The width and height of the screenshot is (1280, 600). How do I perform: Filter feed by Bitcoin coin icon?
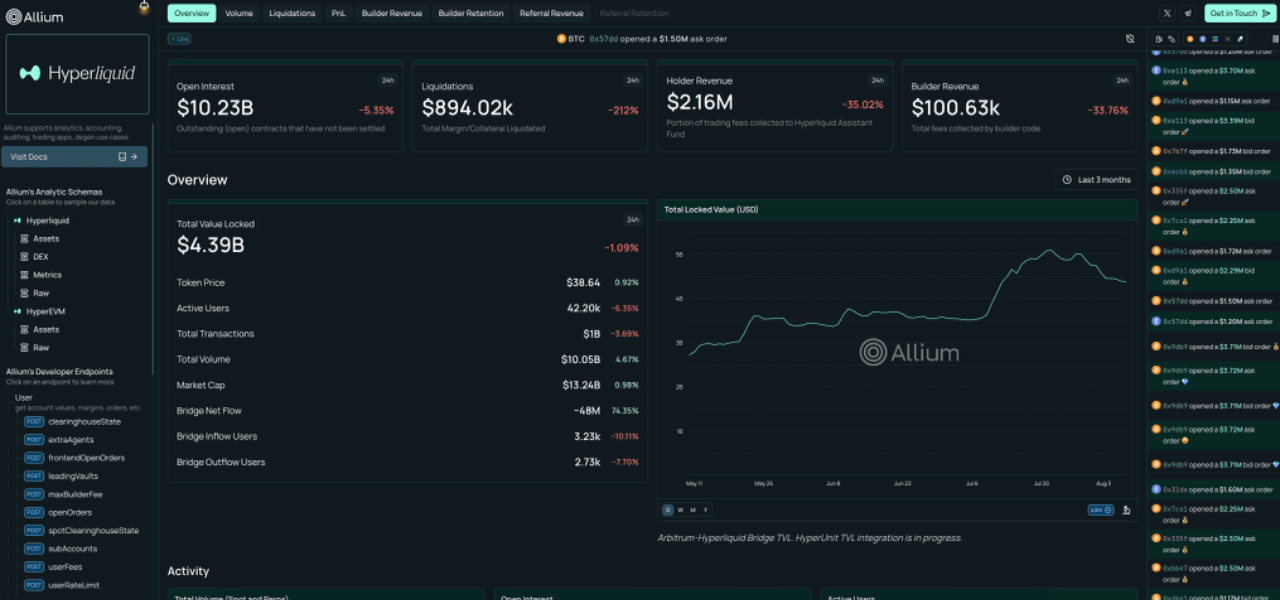pyautogui.click(x=1190, y=39)
